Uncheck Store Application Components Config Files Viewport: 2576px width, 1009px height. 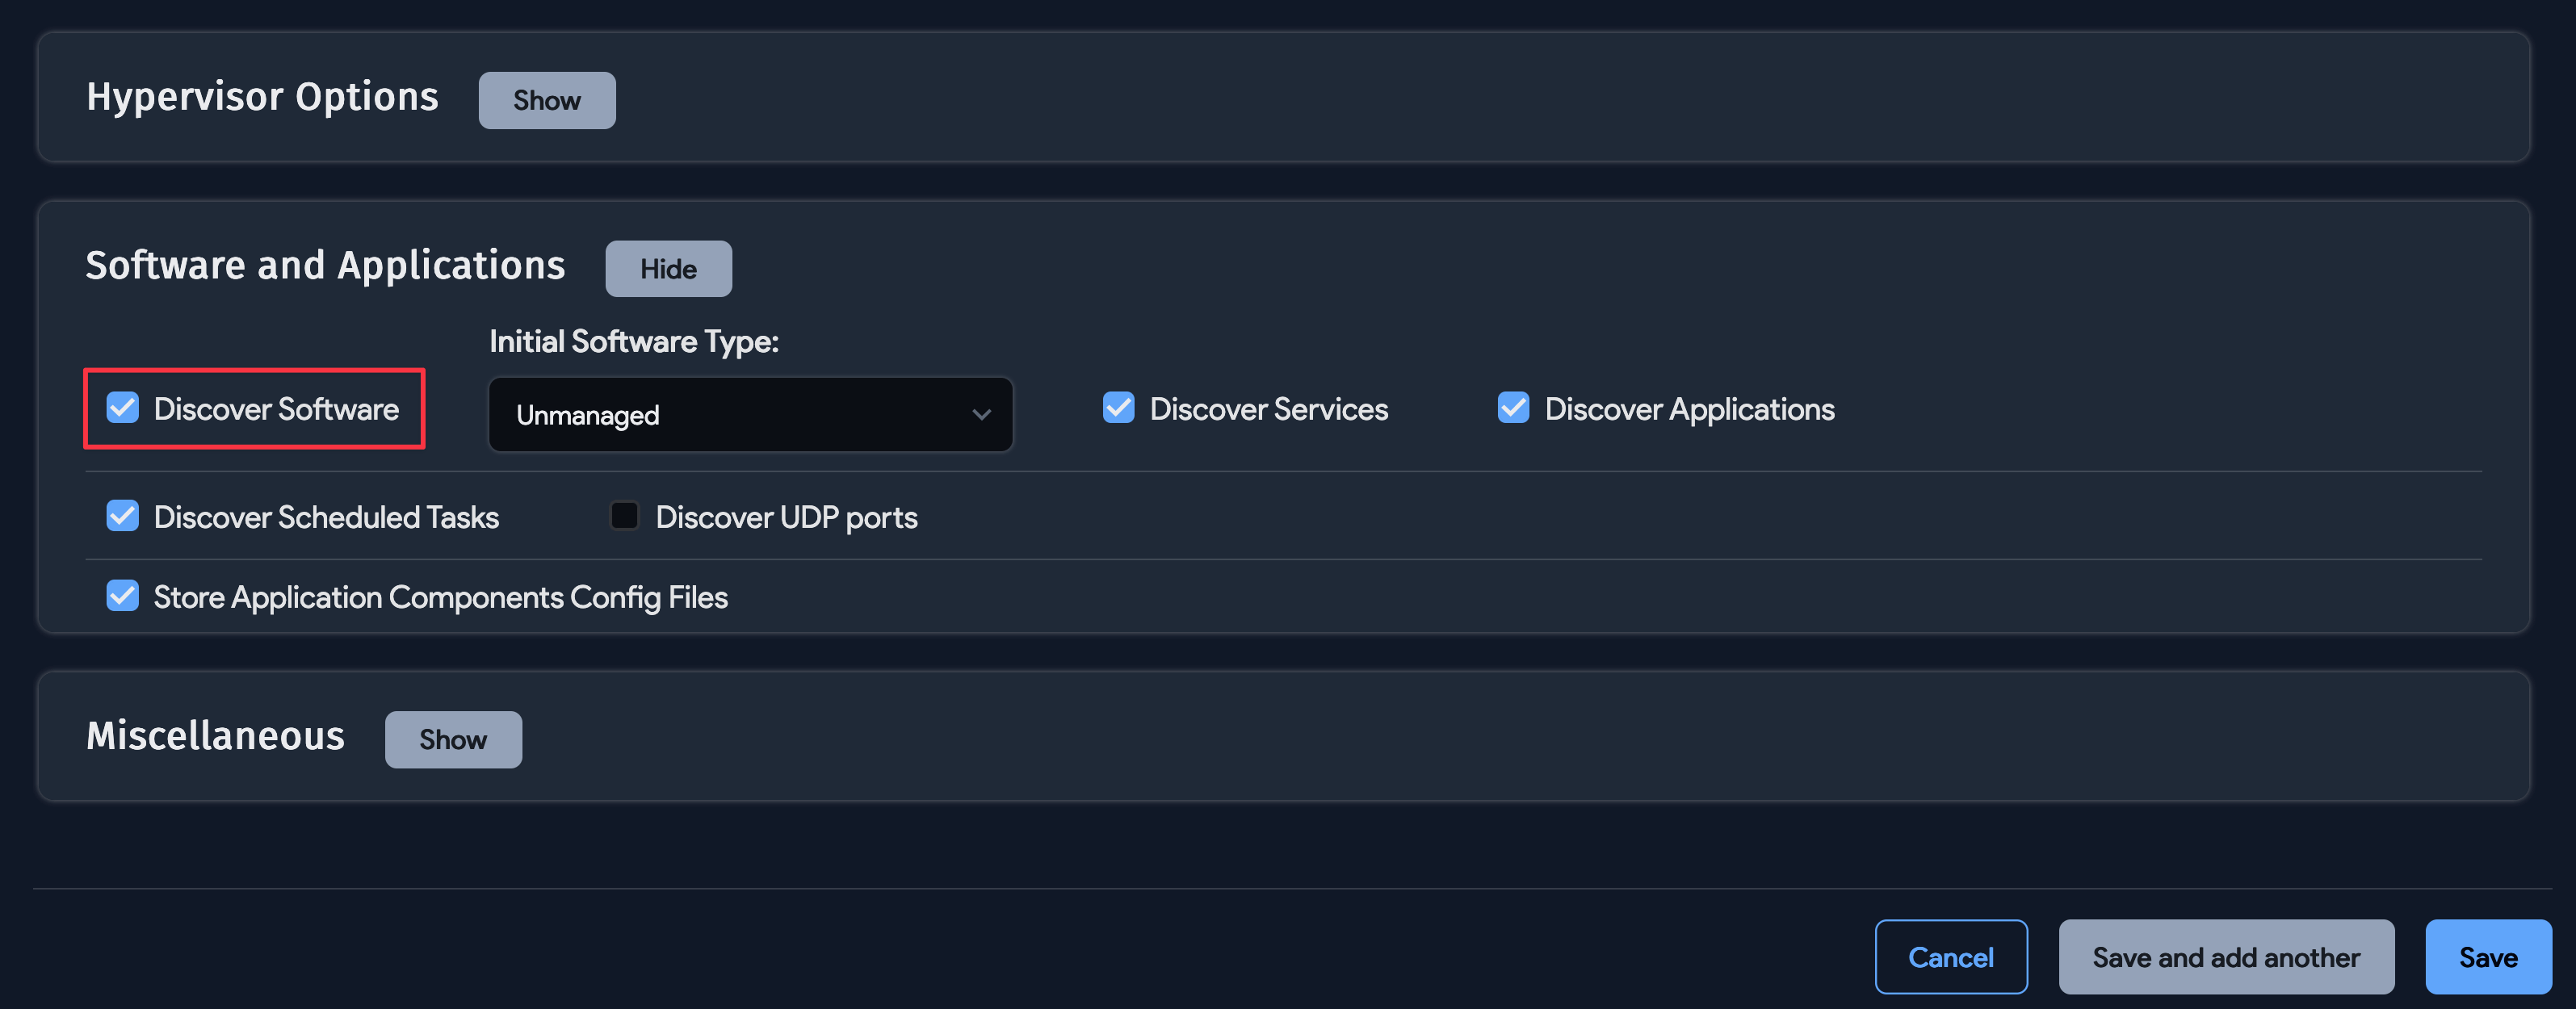[122, 596]
